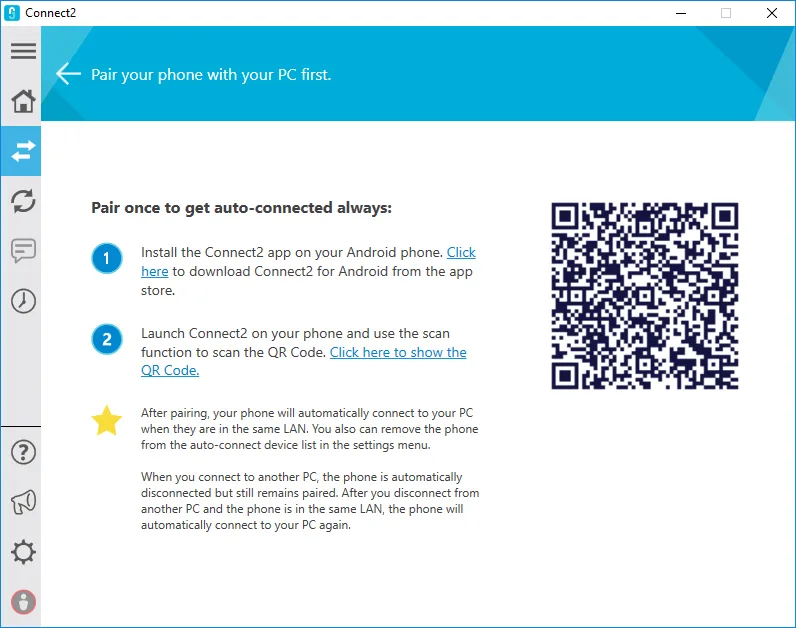
Task: Click the yellow star tip icon
Action: 107,421
